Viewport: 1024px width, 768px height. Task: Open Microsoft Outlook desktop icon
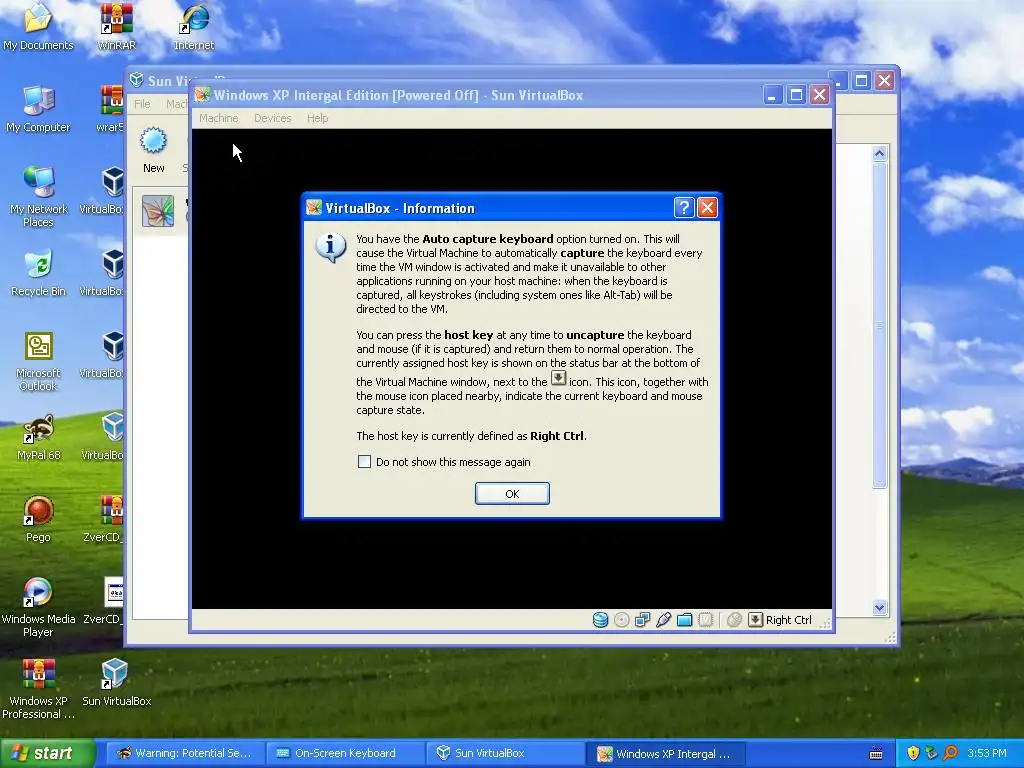point(38,361)
